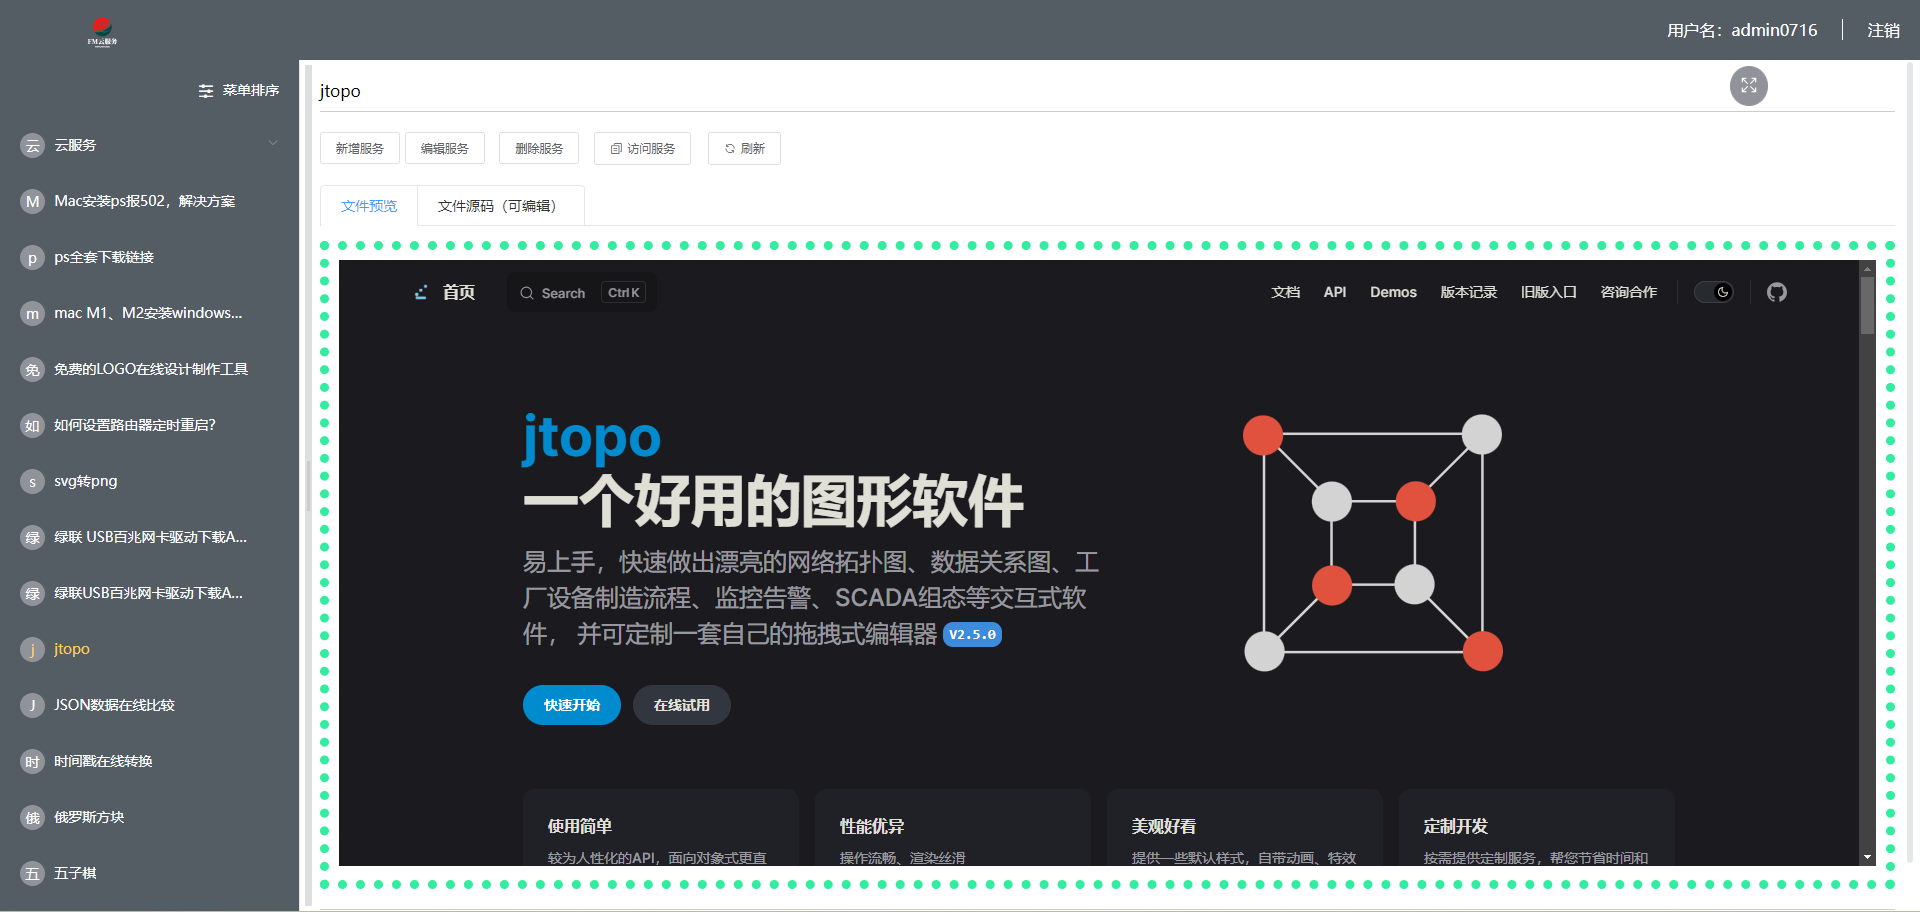Click the 美观好看 feature card

1245,828
